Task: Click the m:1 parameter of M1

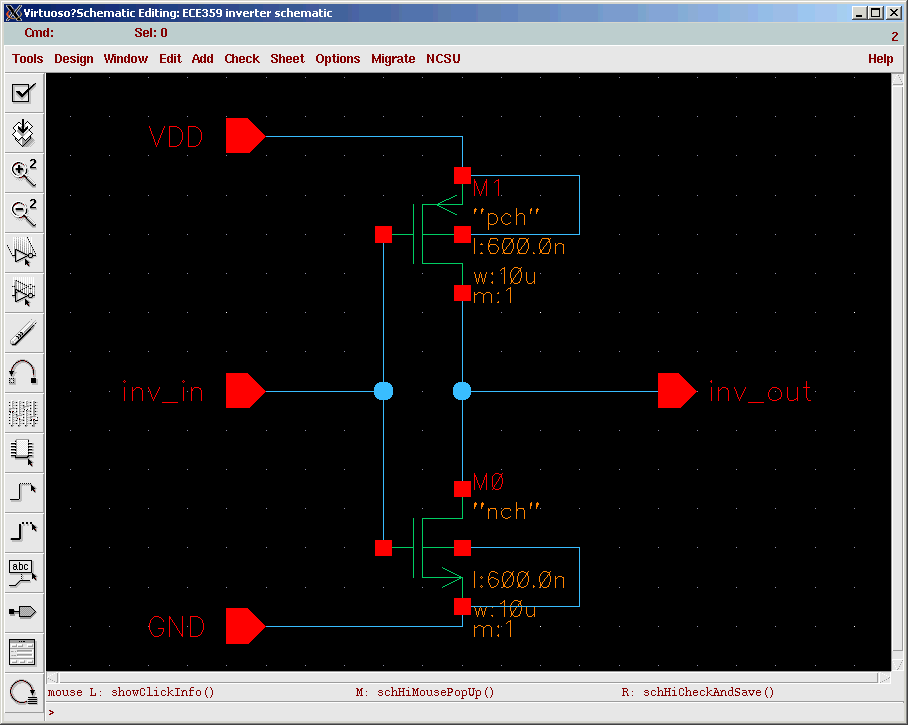Action: pos(493,296)
